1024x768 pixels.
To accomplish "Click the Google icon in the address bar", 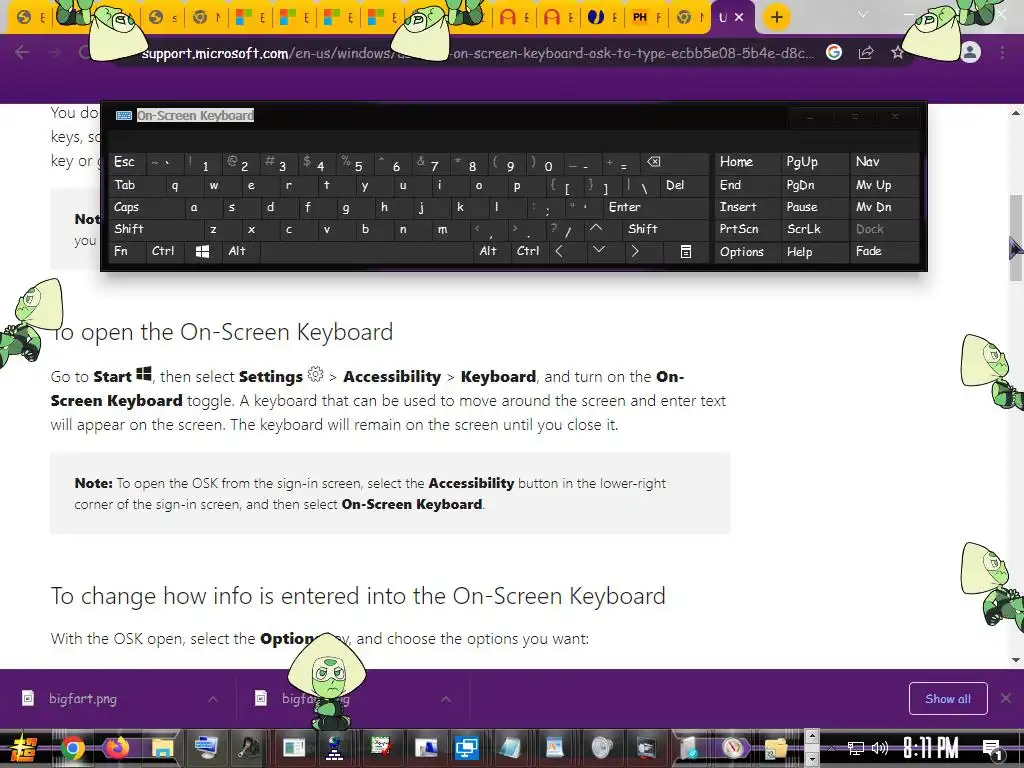I will [x=834, y=53].
